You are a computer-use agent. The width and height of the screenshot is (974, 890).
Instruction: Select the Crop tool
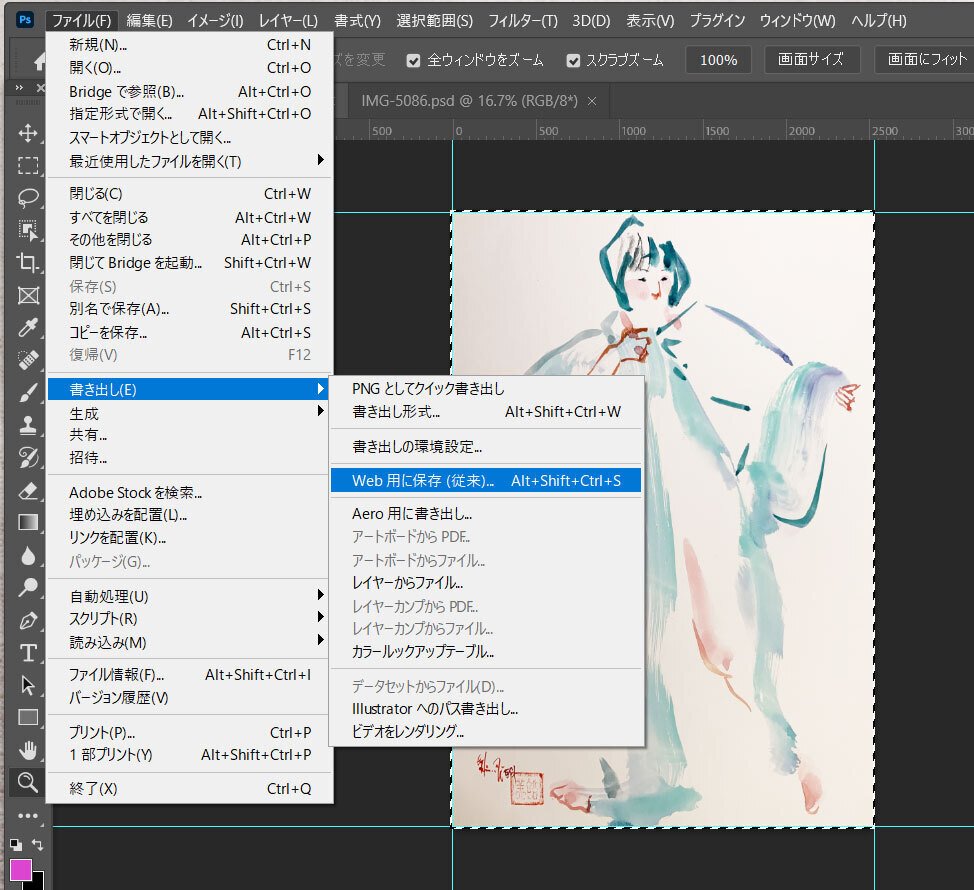[x=28, y=263]
